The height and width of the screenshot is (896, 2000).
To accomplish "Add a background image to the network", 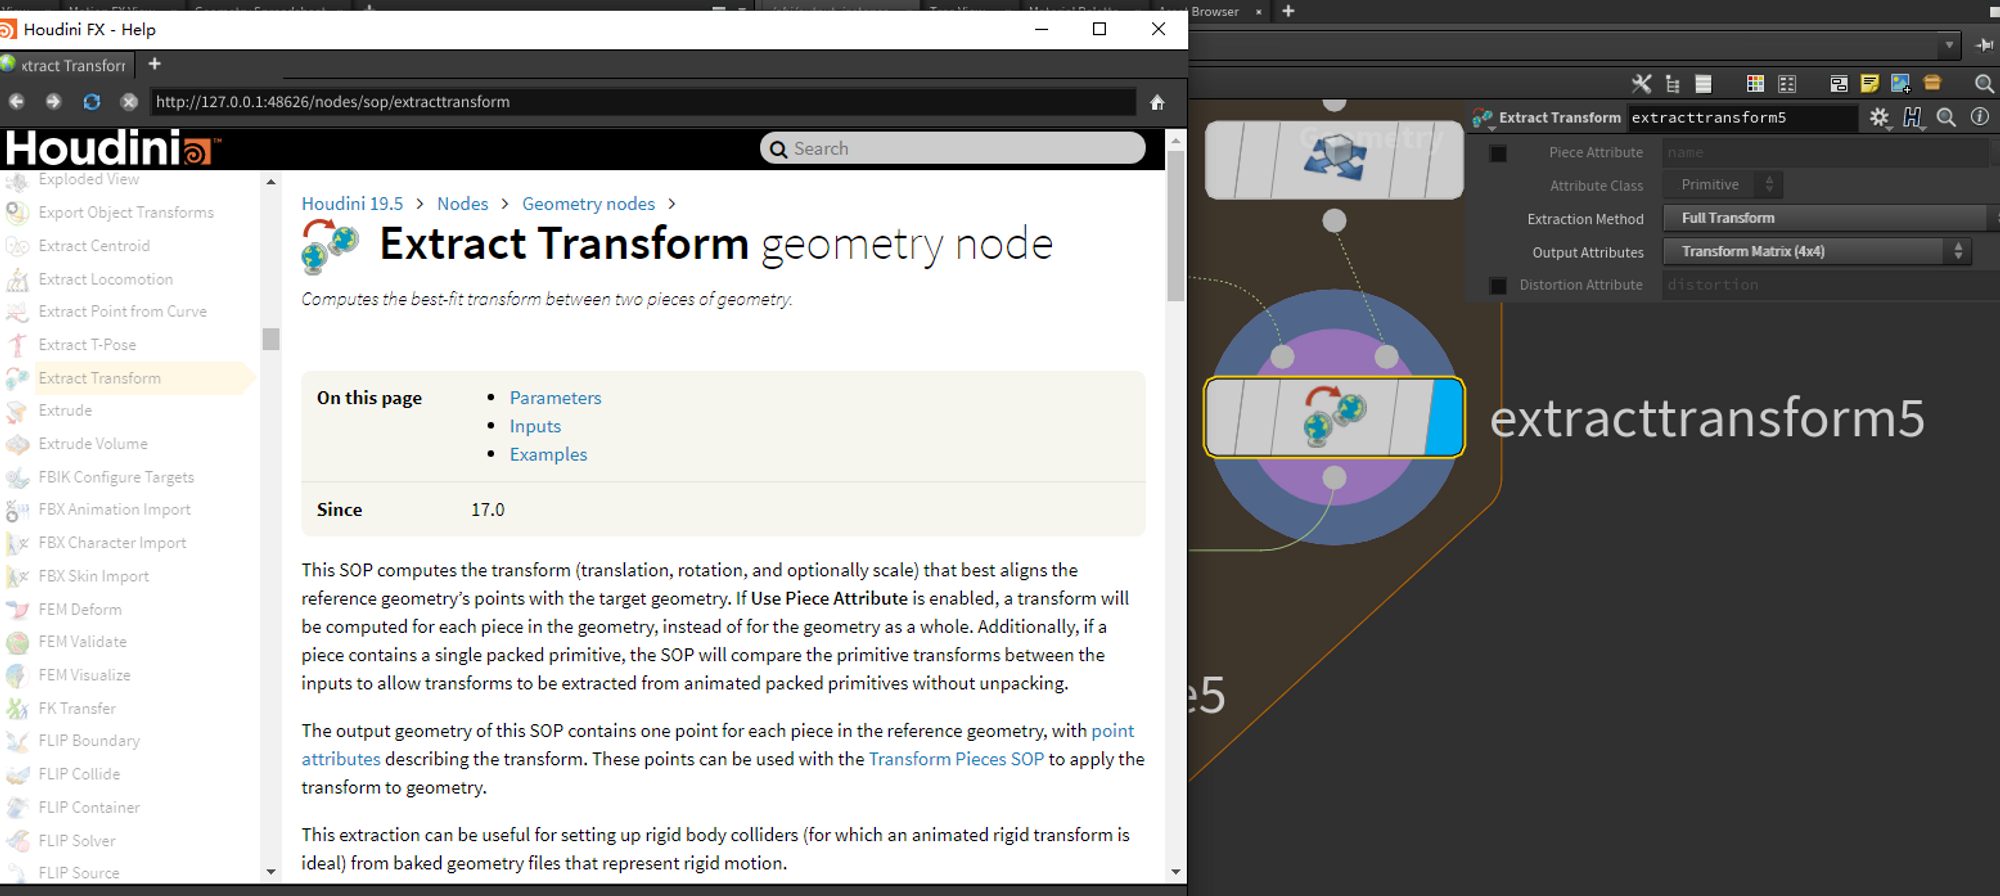I will [x=1900, y=84].
